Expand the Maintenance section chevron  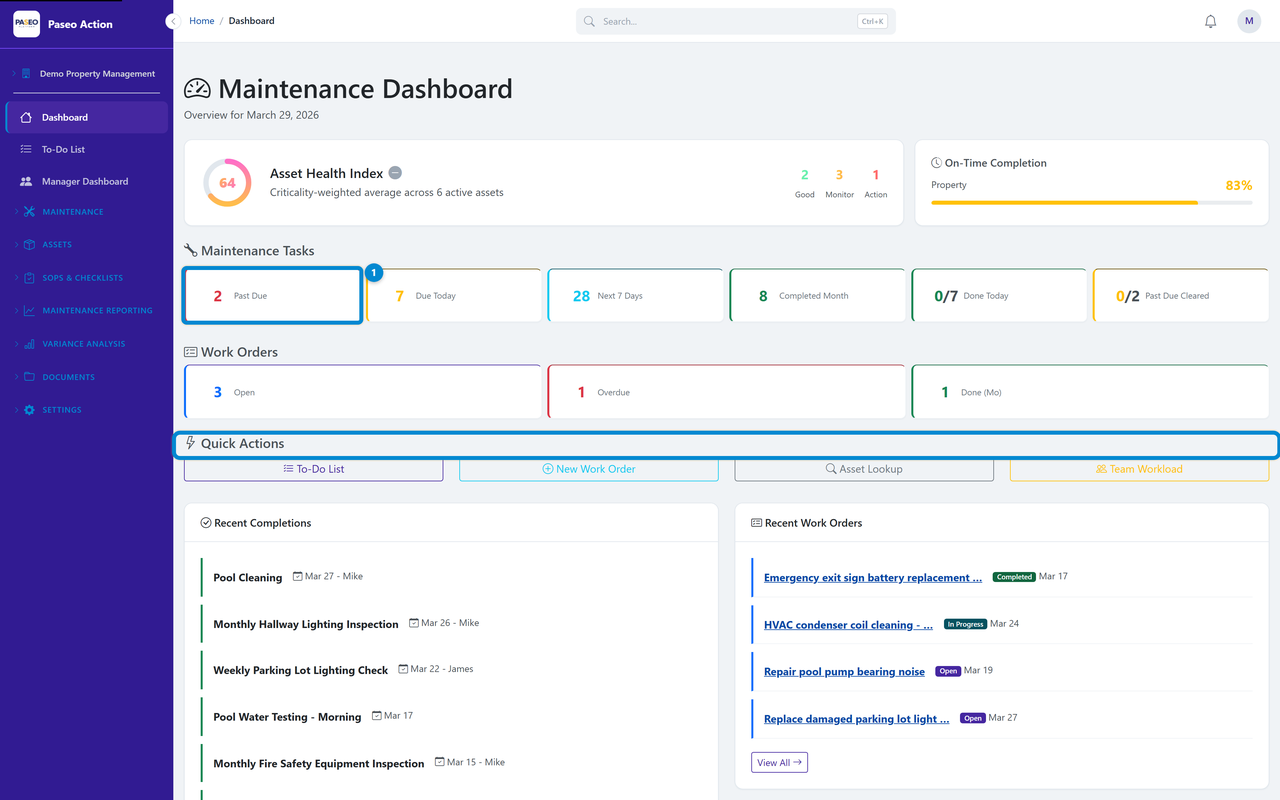pos(16,212)
